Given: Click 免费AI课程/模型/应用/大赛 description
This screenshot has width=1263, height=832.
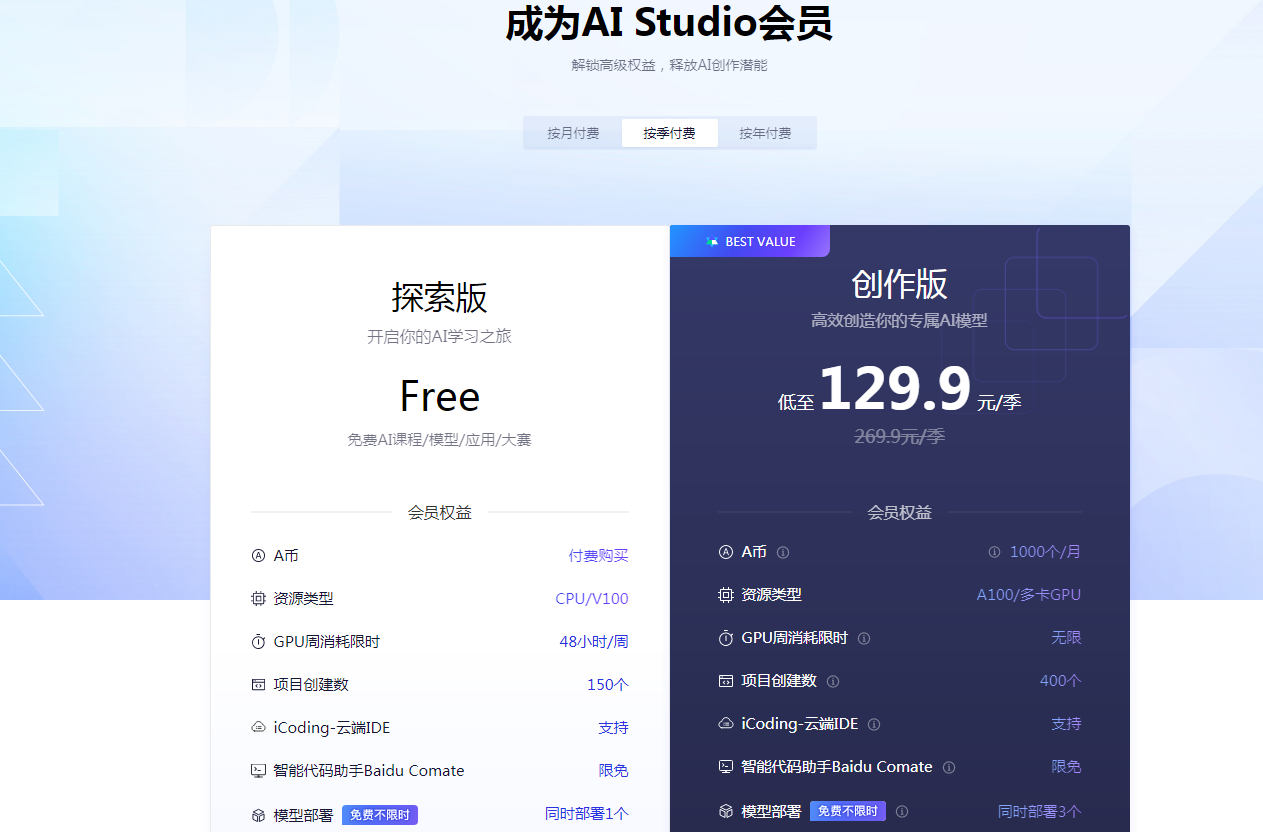Looking at the screenshot, I should 440,440.
